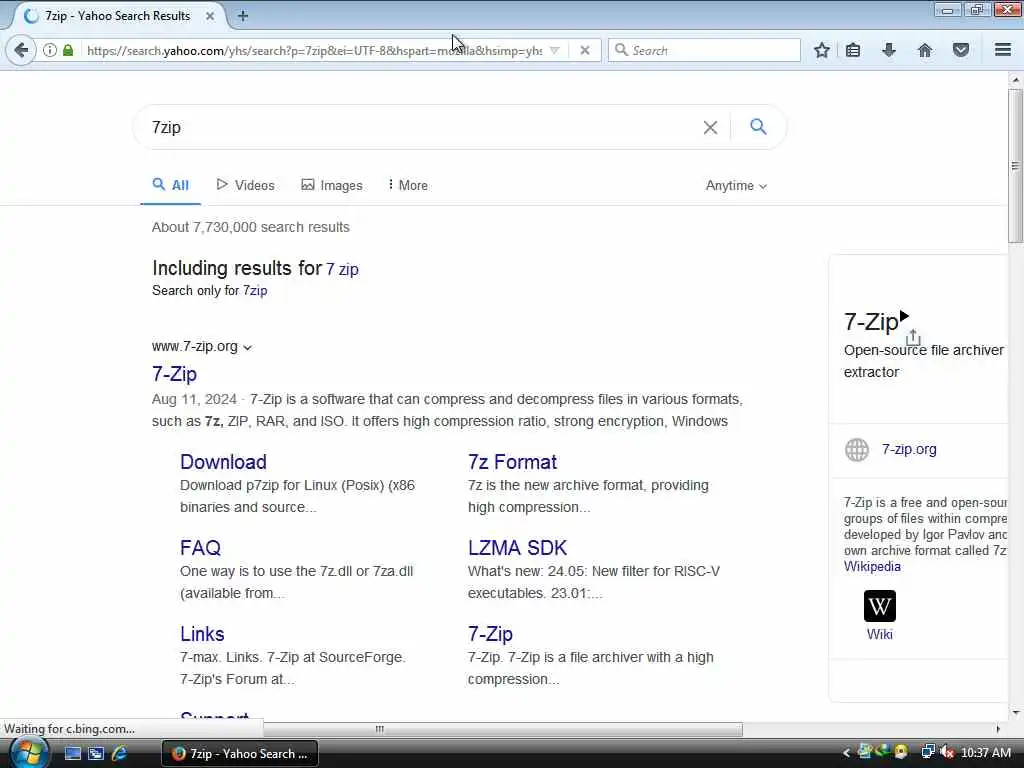
Task: Expand the Anytime time filter
Action: point(736,186)
